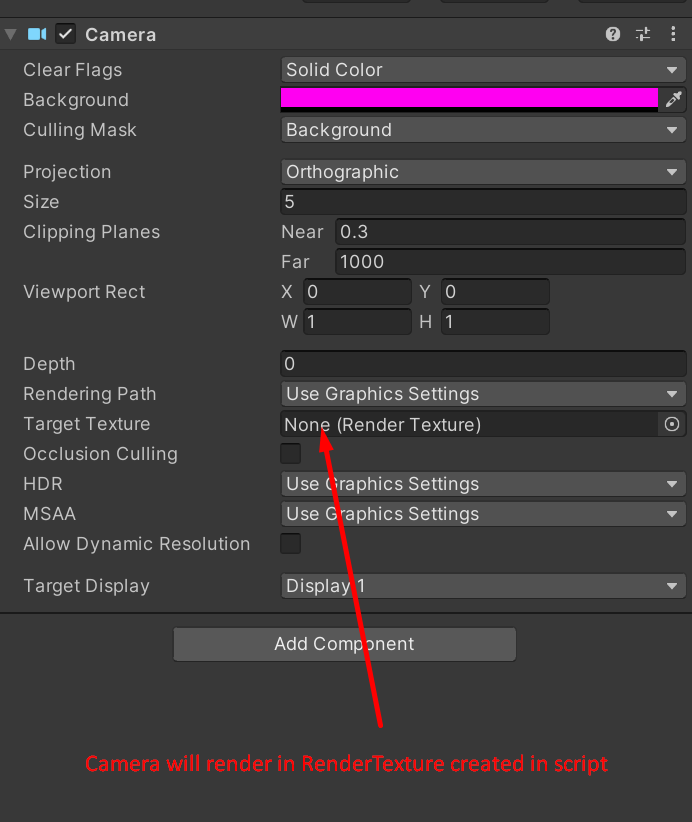Open Target Texture object picker
The height and width of the screenshot is (822, 692).
[x=672, y=424]
